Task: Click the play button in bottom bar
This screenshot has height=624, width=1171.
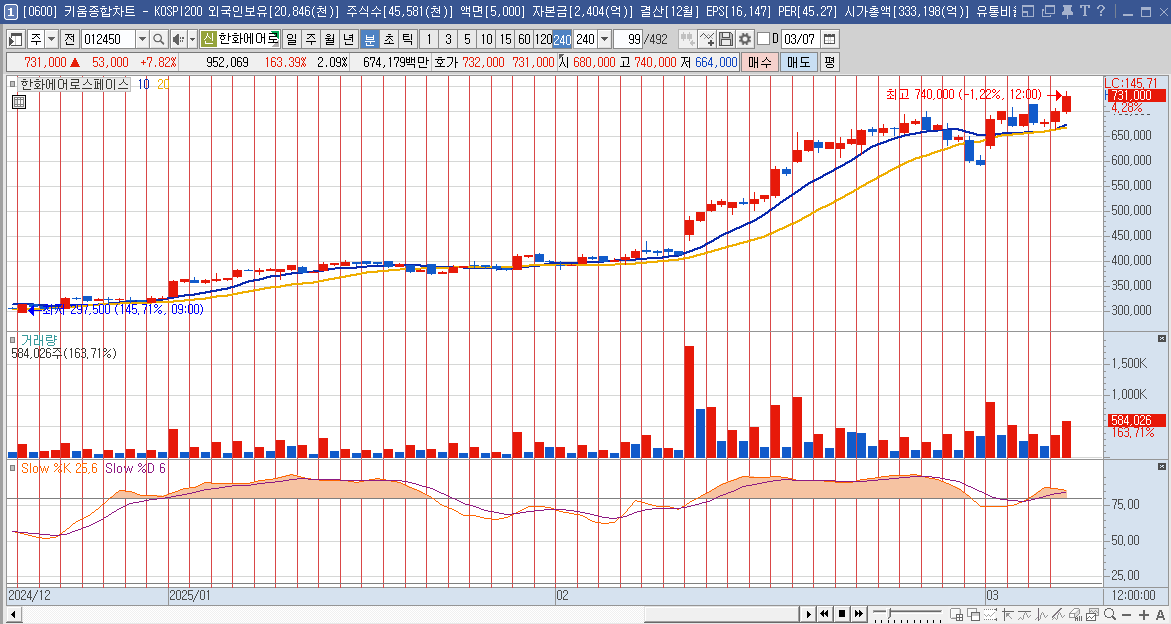Action: point(809,614)
